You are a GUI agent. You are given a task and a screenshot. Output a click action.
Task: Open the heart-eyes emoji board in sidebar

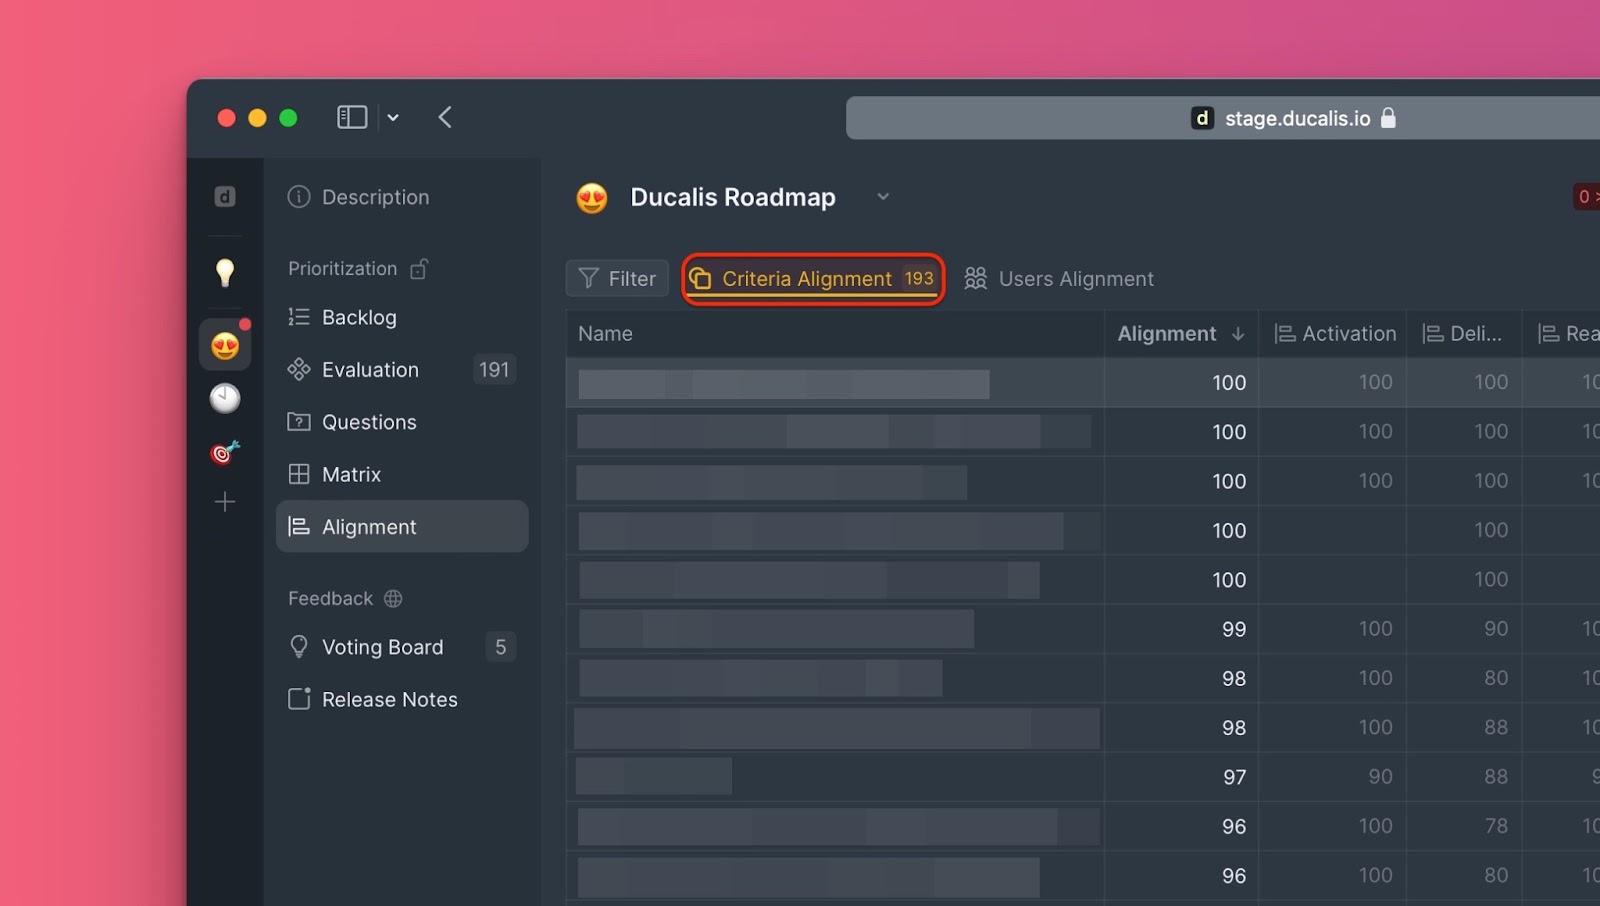click(225, 344)
